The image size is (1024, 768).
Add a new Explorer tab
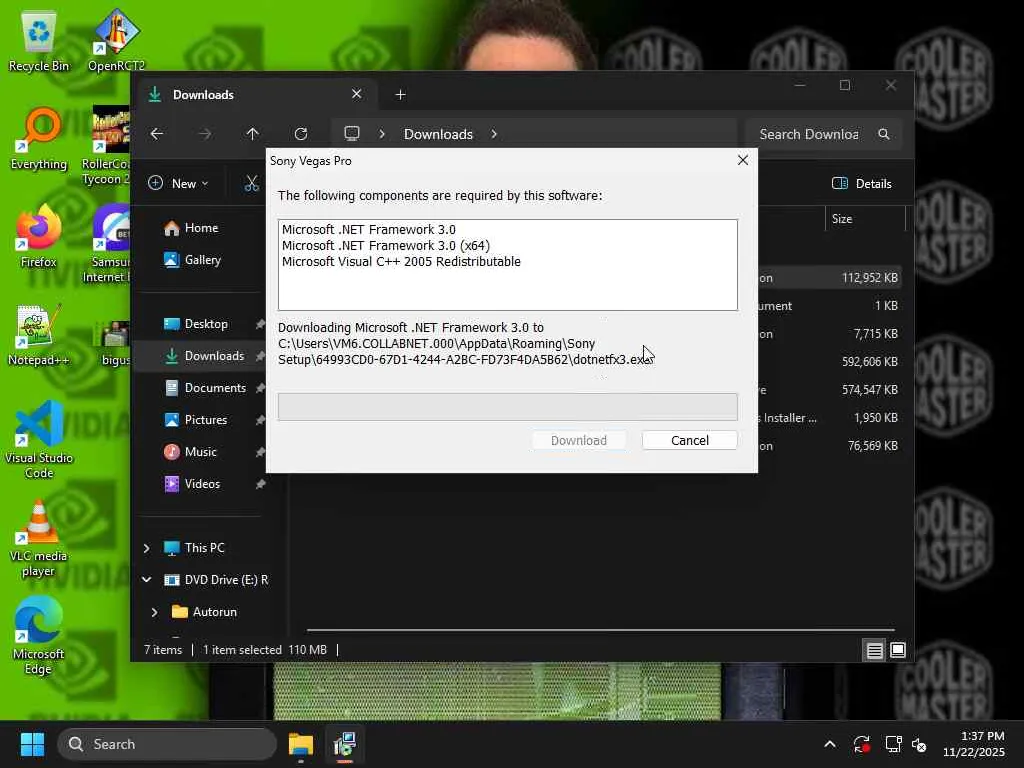click(x=400, y=95)
